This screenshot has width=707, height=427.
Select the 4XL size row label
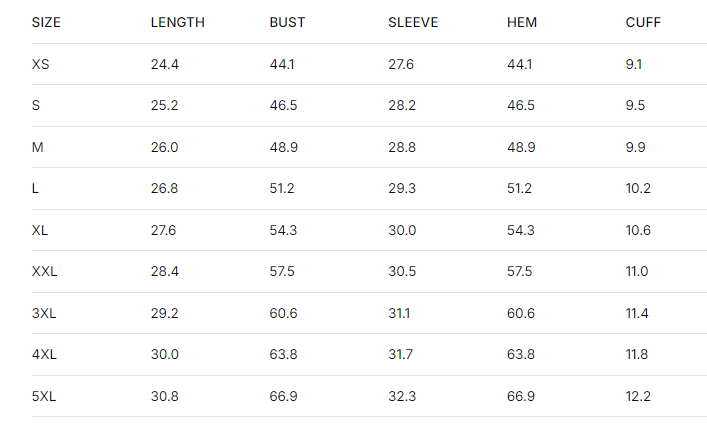[44, 354]
